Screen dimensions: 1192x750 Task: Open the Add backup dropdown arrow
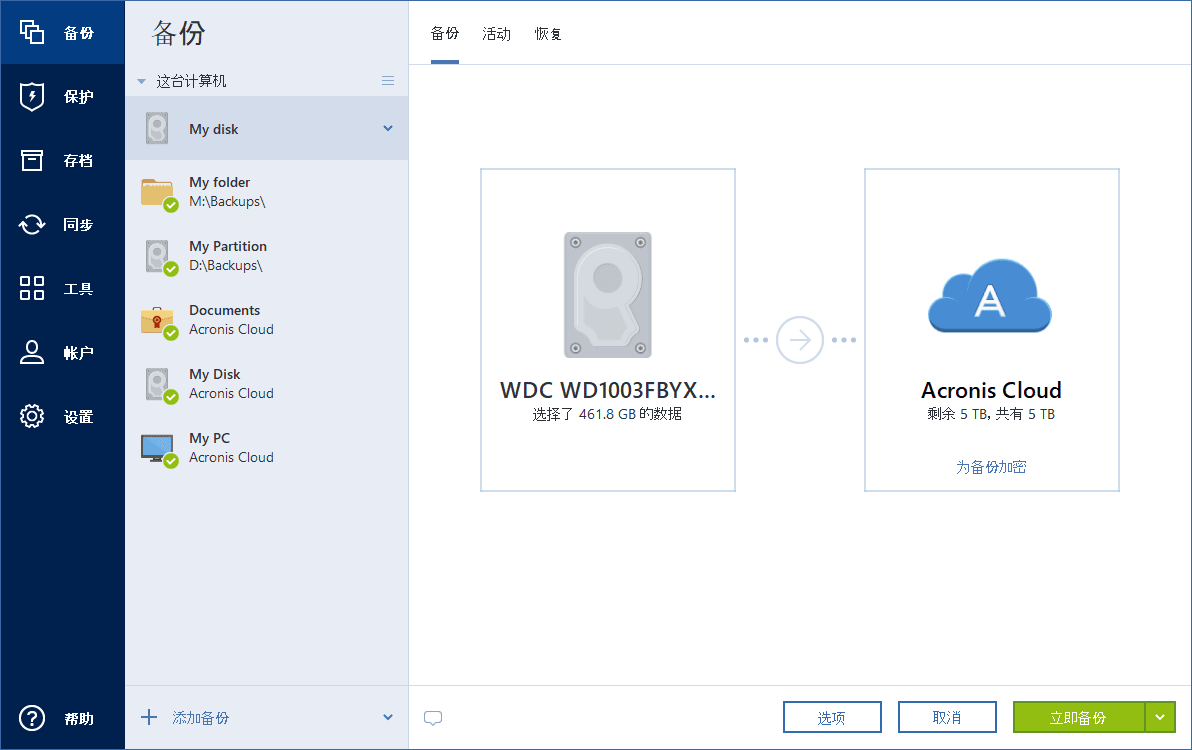[x=388, y=717]
